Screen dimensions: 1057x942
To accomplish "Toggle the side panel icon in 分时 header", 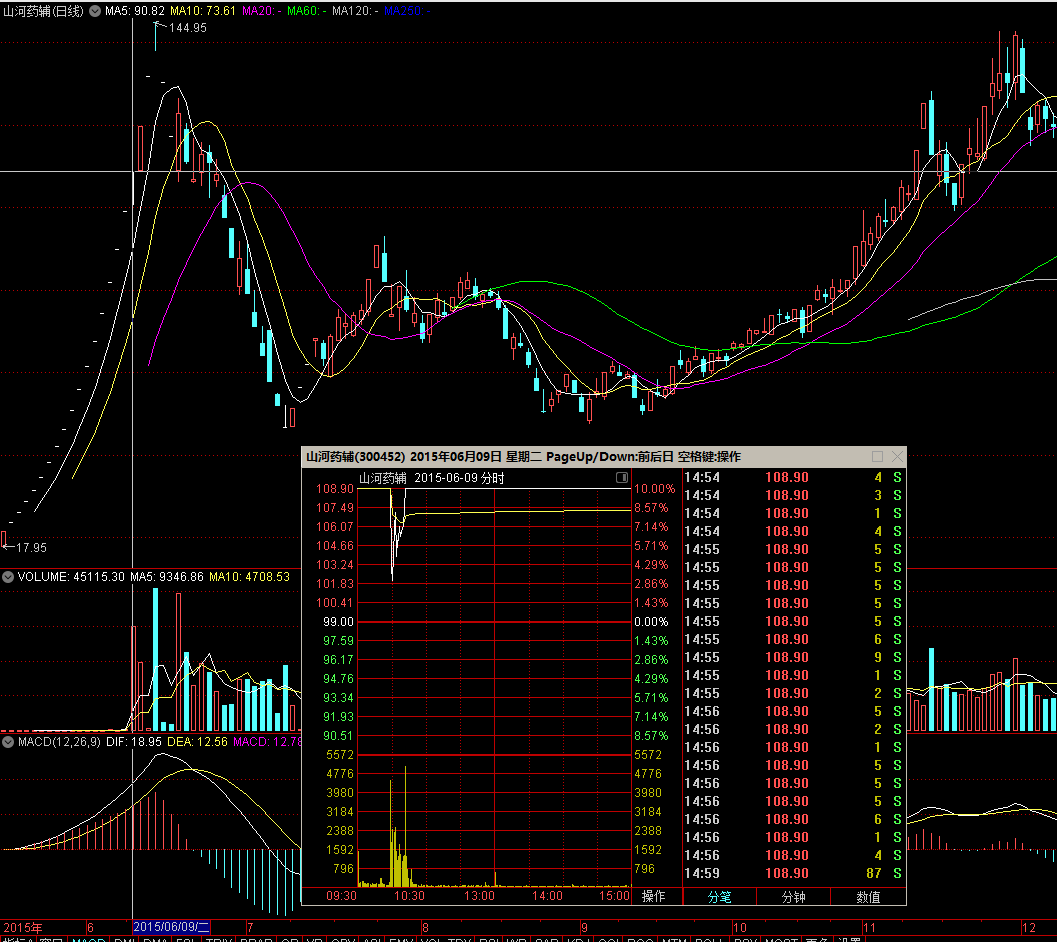I will point(621,479).
